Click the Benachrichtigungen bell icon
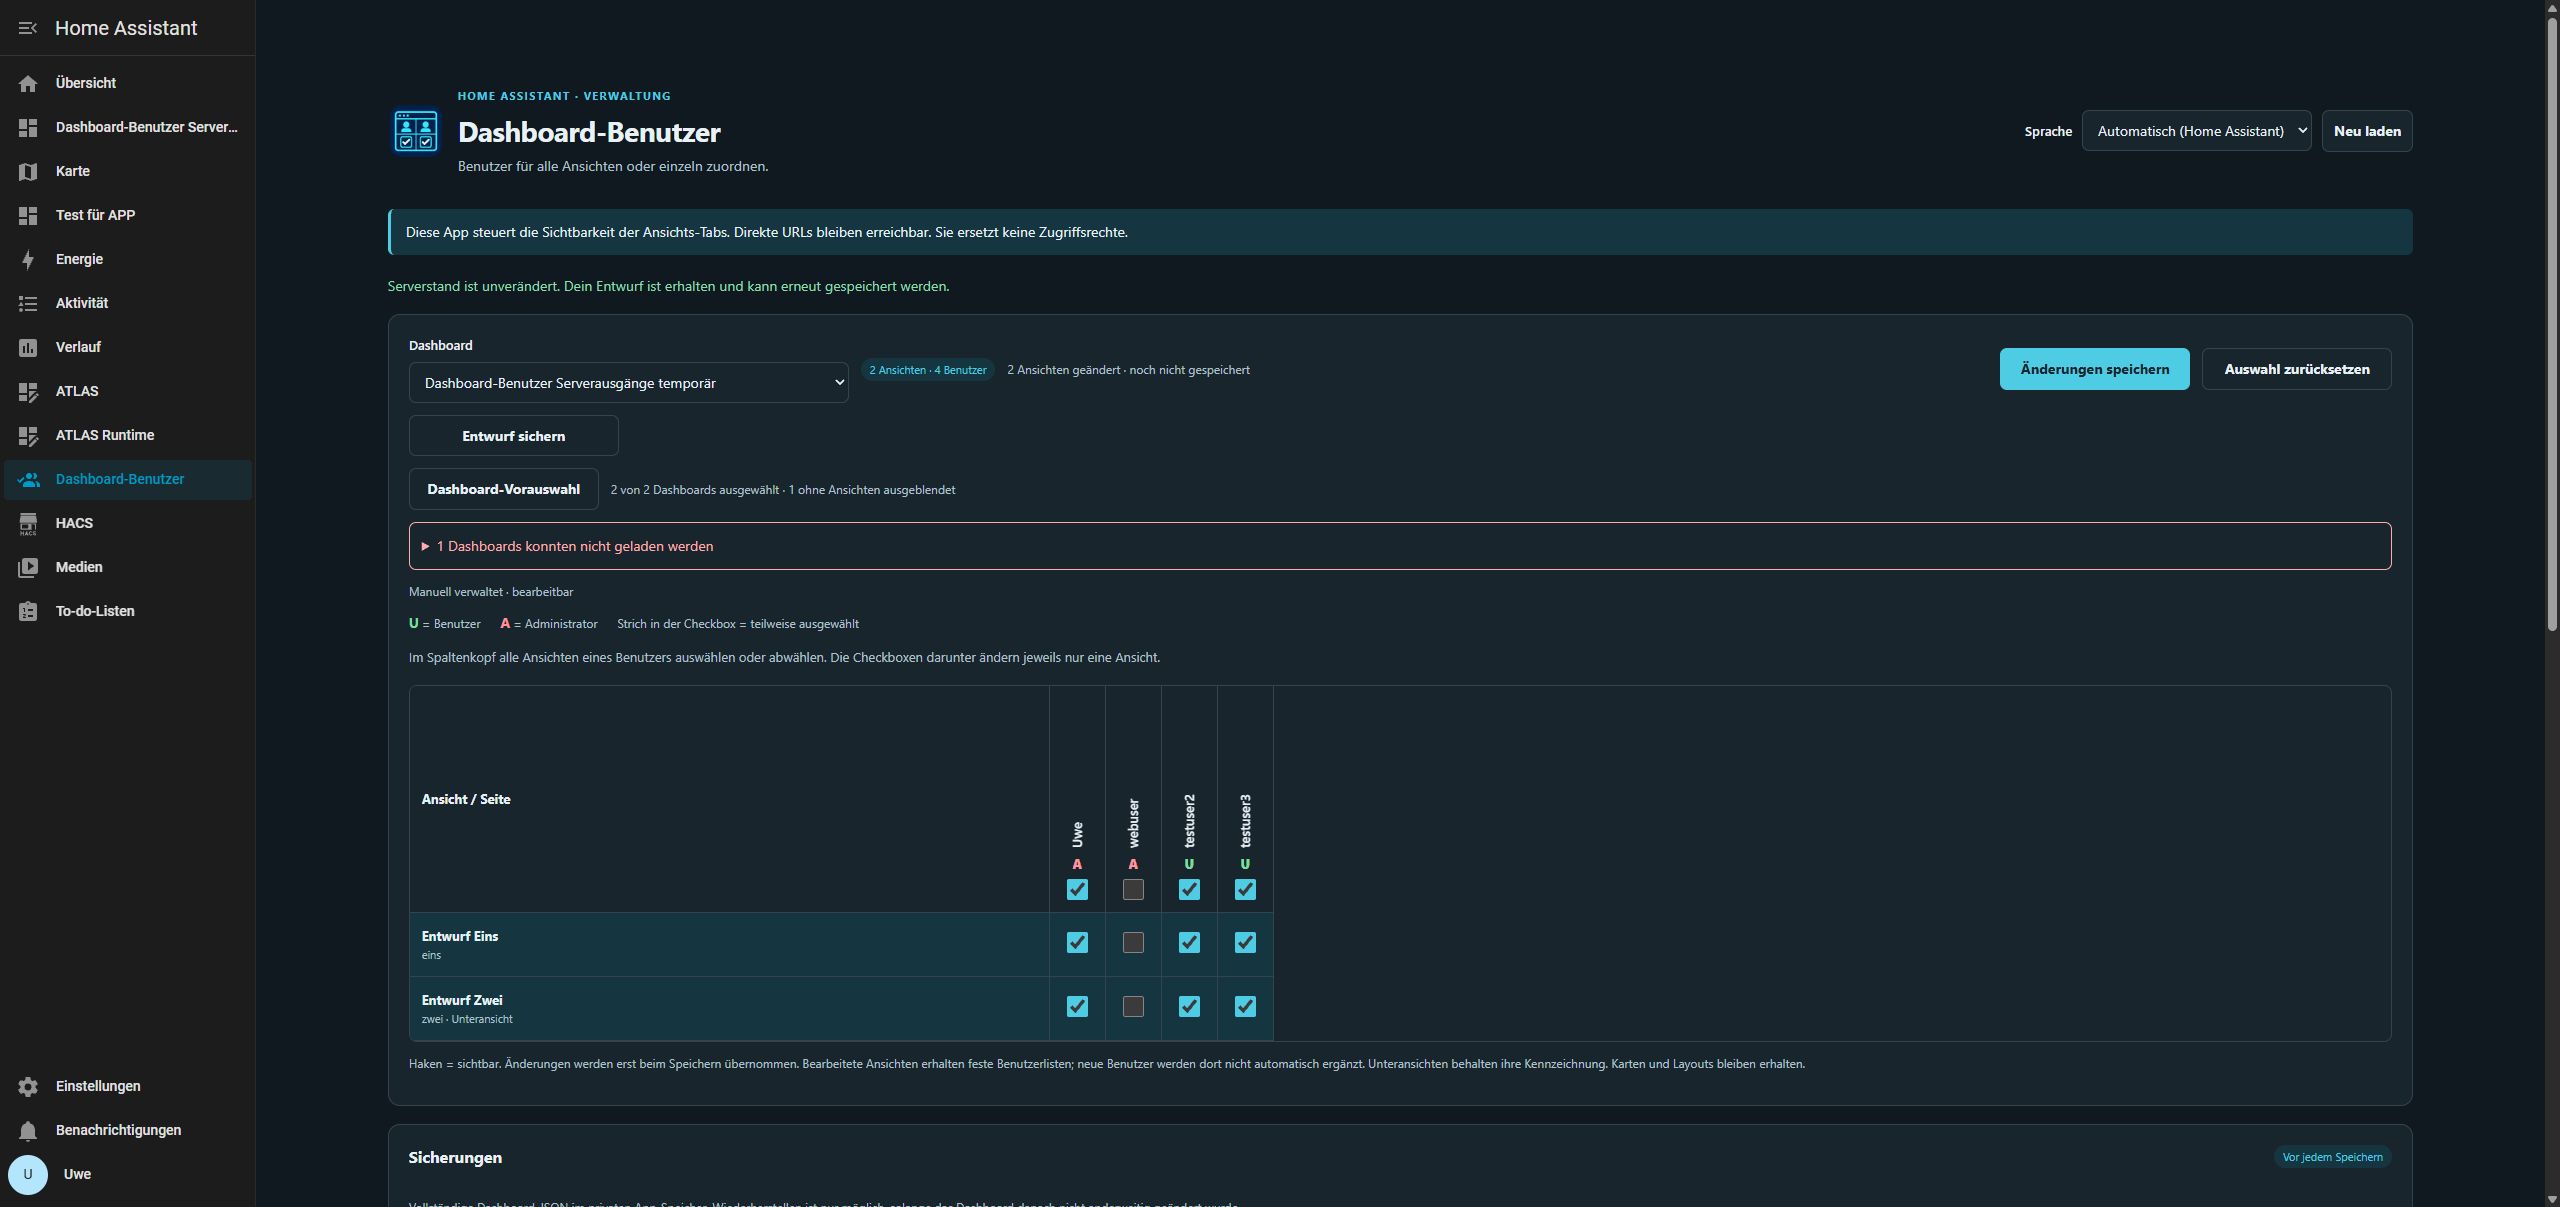Image resolution: width=2560 pixels, height=1207 pixels. pyautogui.click(x=28, y=1130)
